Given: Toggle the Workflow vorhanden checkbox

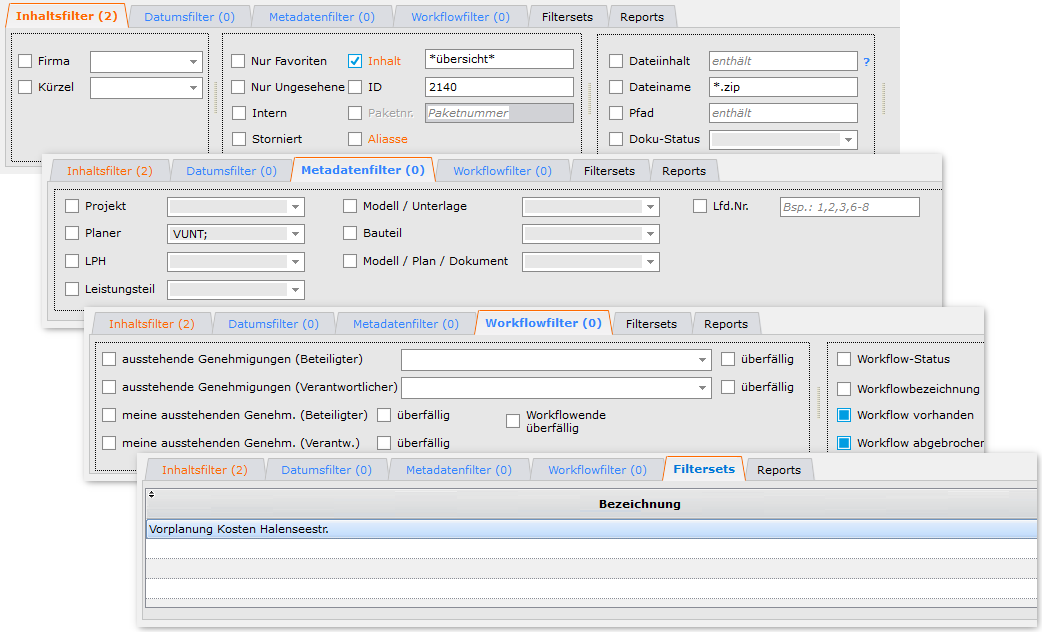Looking at the screenshot, I should coord(844,415).
